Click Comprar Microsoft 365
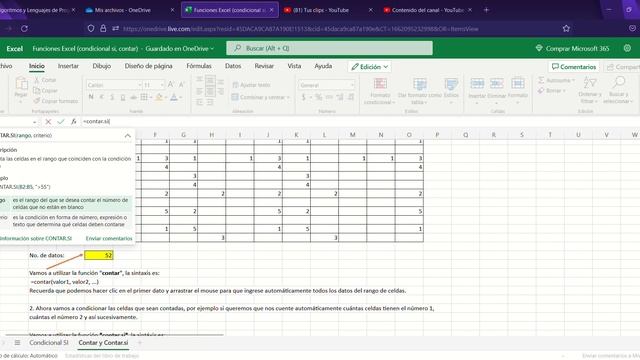The image size is (640, 360). 572,48
